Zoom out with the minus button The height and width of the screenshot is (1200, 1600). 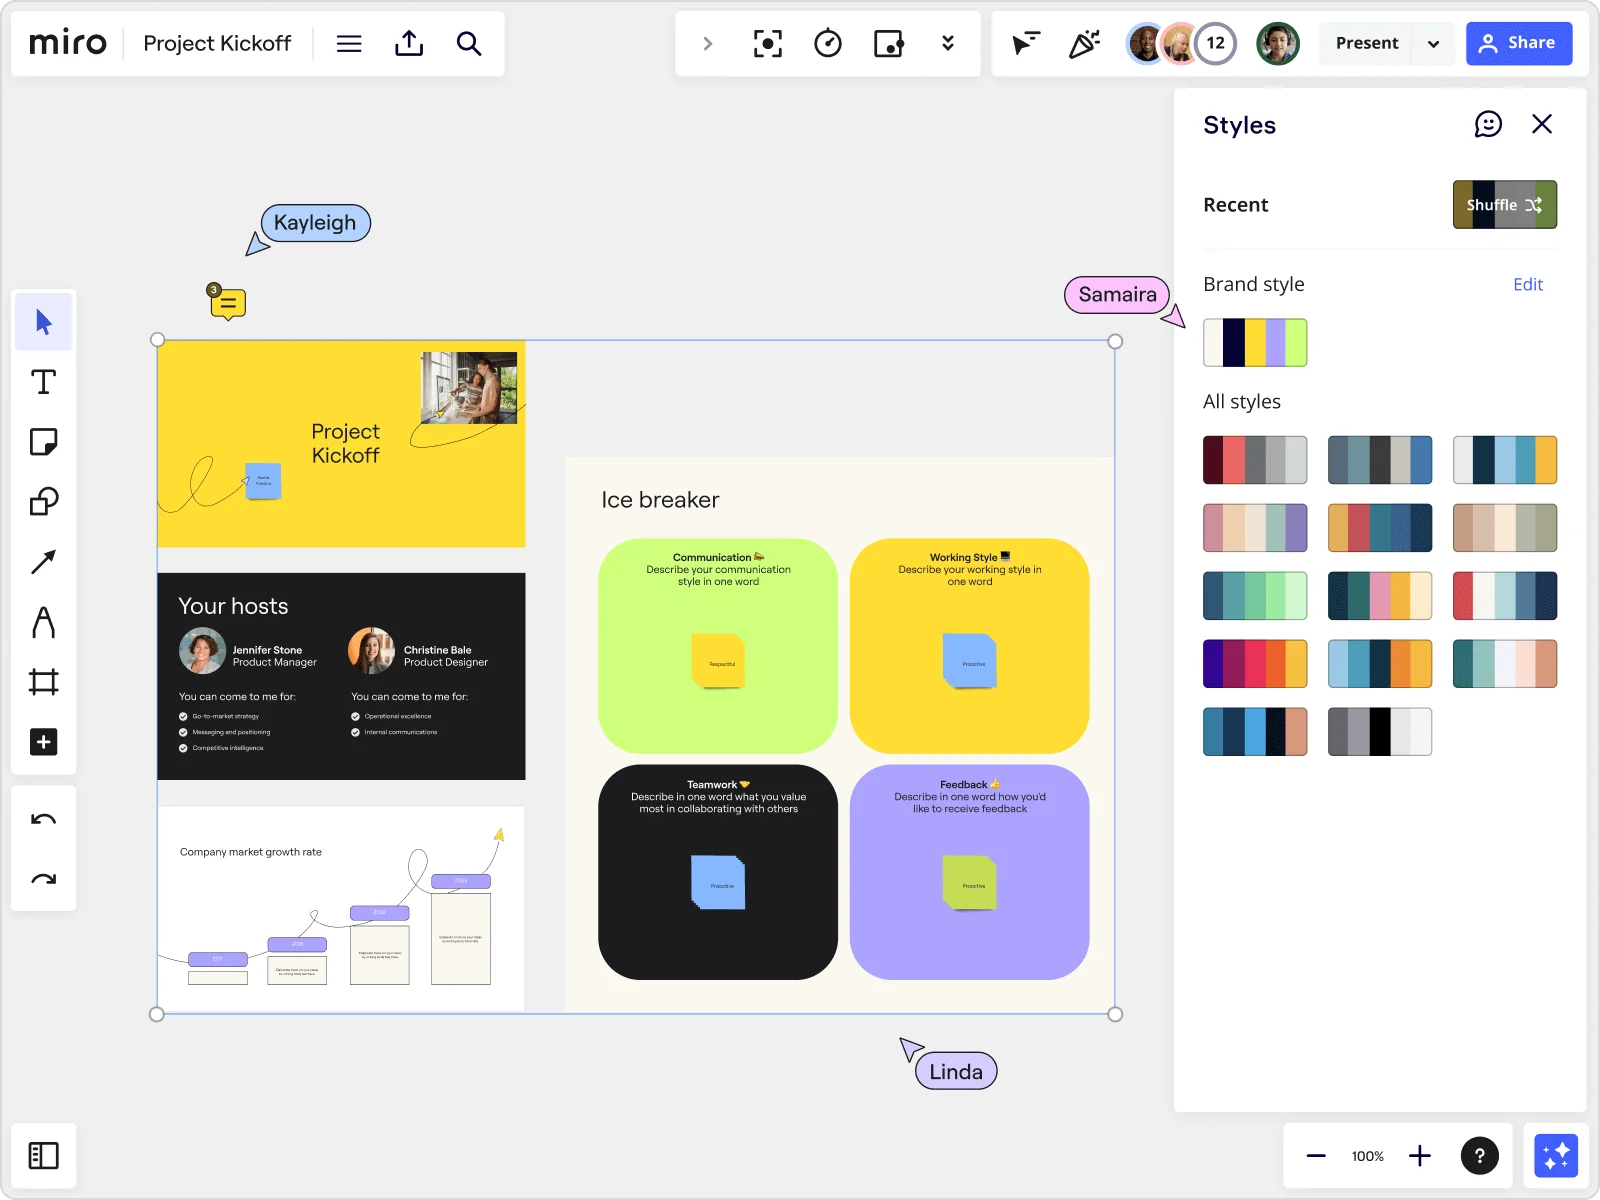(x=1316, y=1156)
